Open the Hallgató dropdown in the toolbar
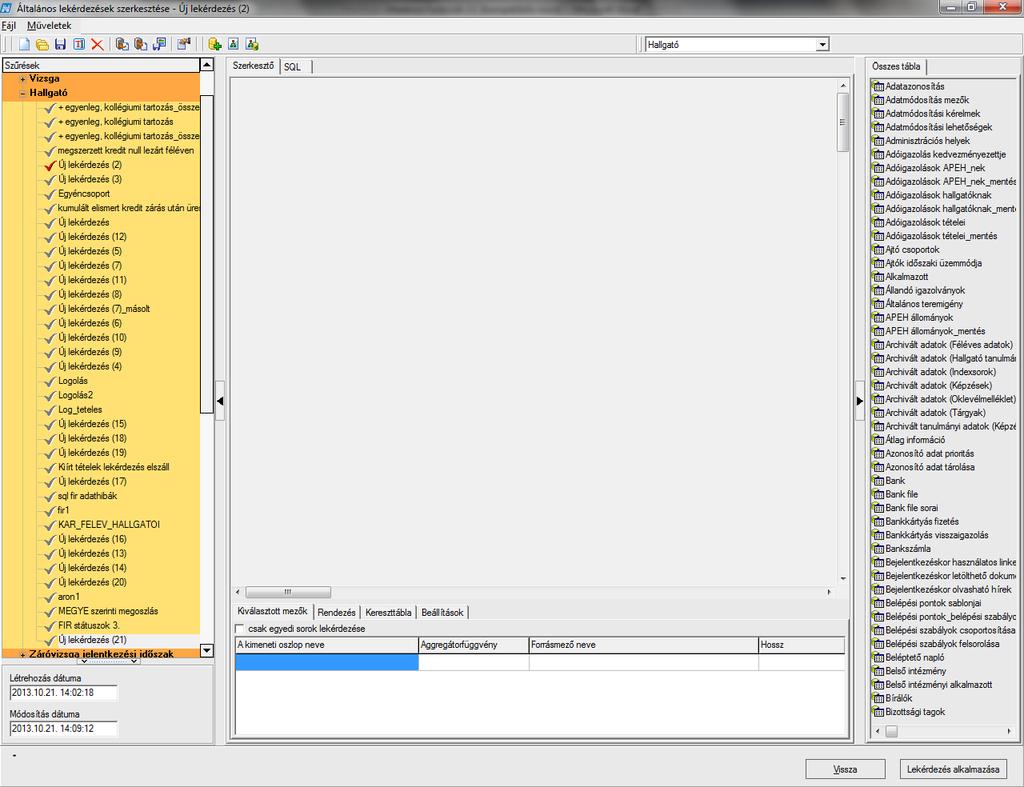This screenshot has height=787, width=1024. click(x=822, y=44)
